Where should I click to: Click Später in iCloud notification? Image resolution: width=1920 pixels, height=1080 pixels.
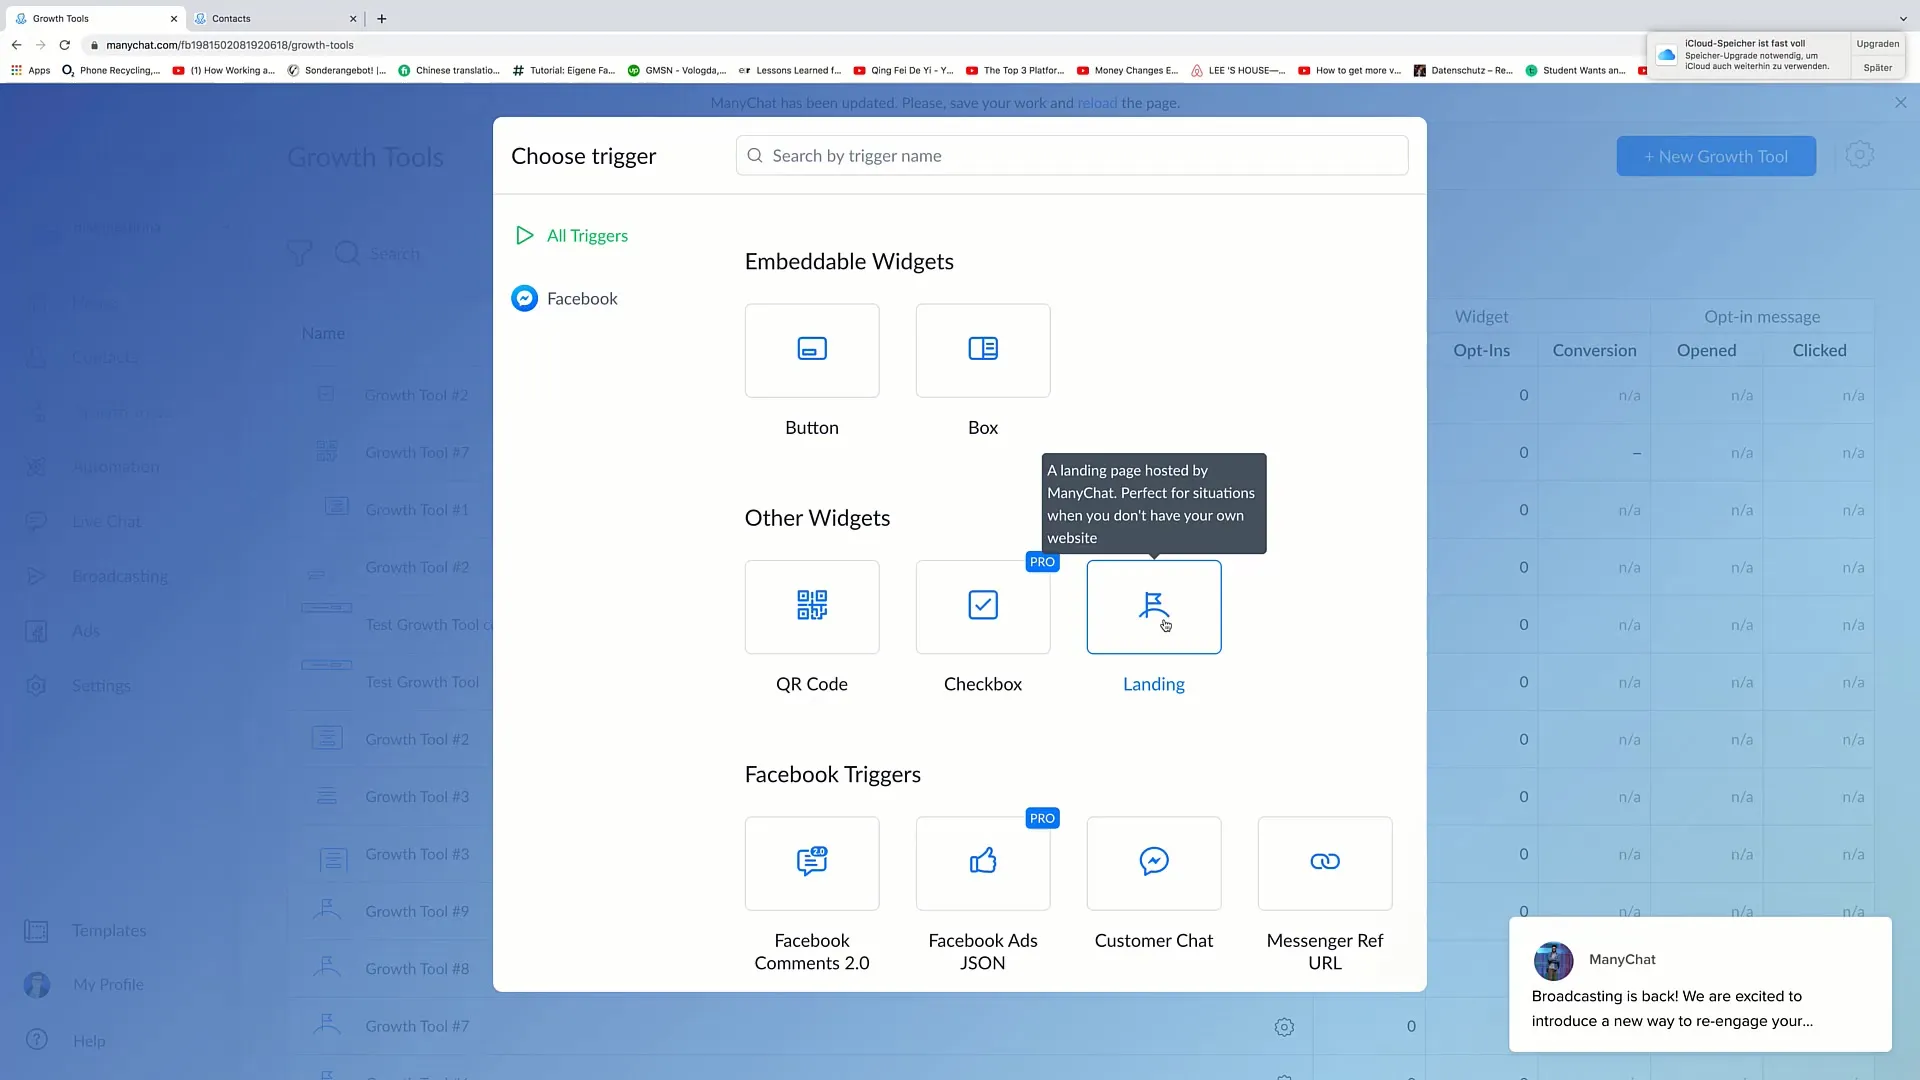pyautogui.click(x=1877, y=68)
